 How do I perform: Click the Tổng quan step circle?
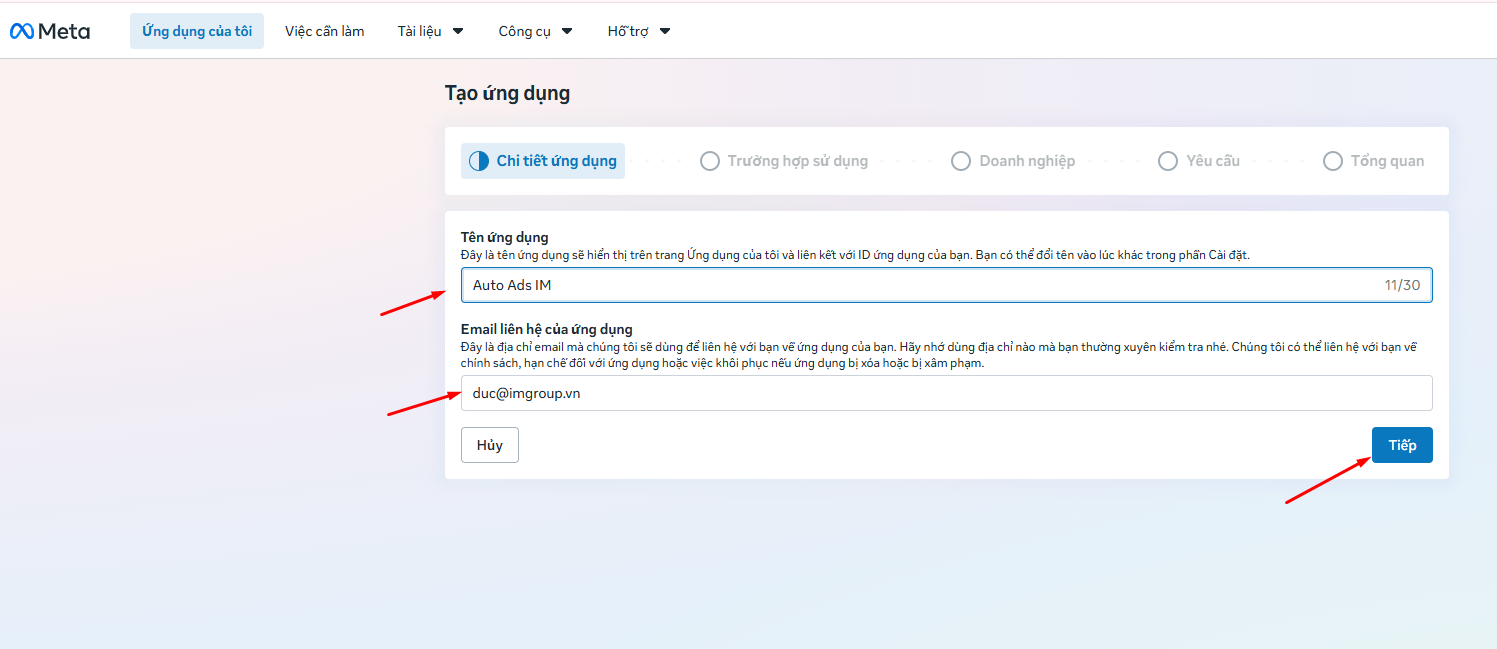[1333, 161]
